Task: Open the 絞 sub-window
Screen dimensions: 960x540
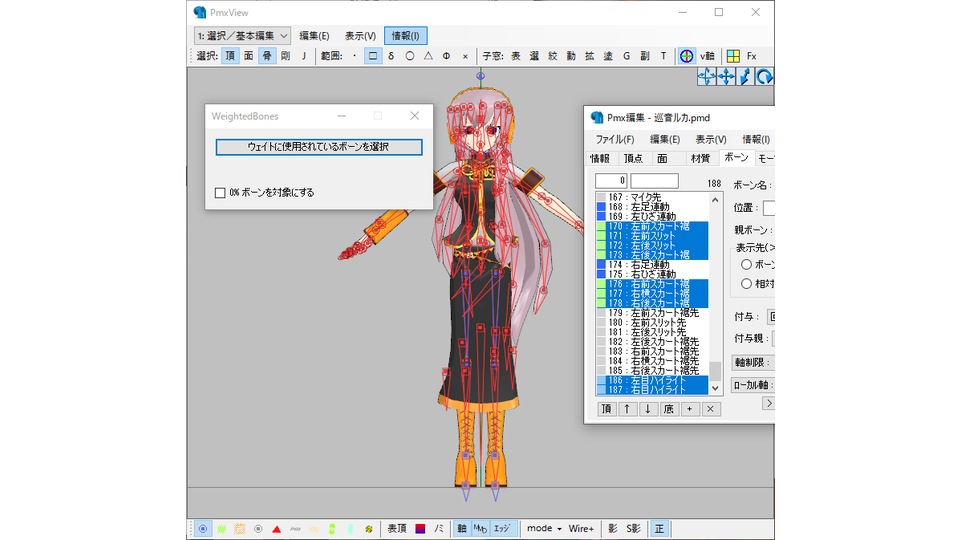Action: 553,56
